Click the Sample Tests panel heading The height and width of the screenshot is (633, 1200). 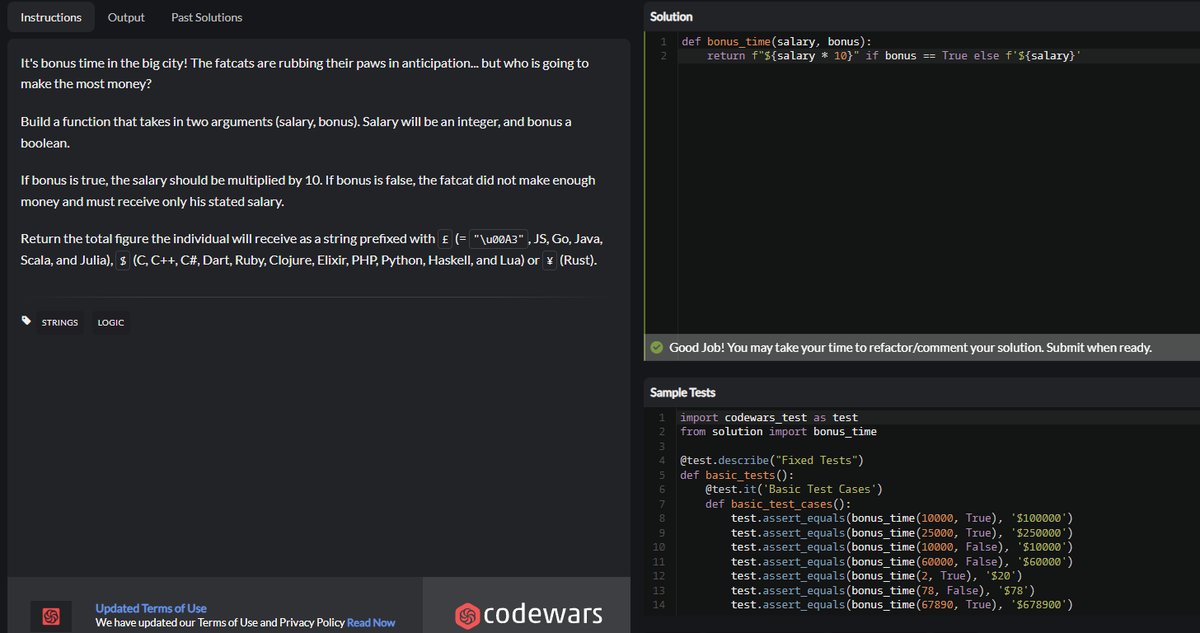tap(682, 393)
